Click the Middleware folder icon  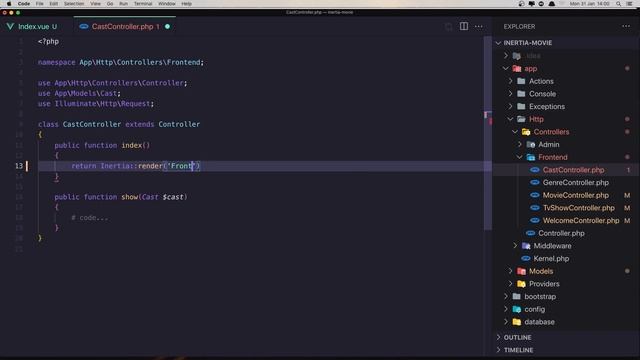coord(526,246)
